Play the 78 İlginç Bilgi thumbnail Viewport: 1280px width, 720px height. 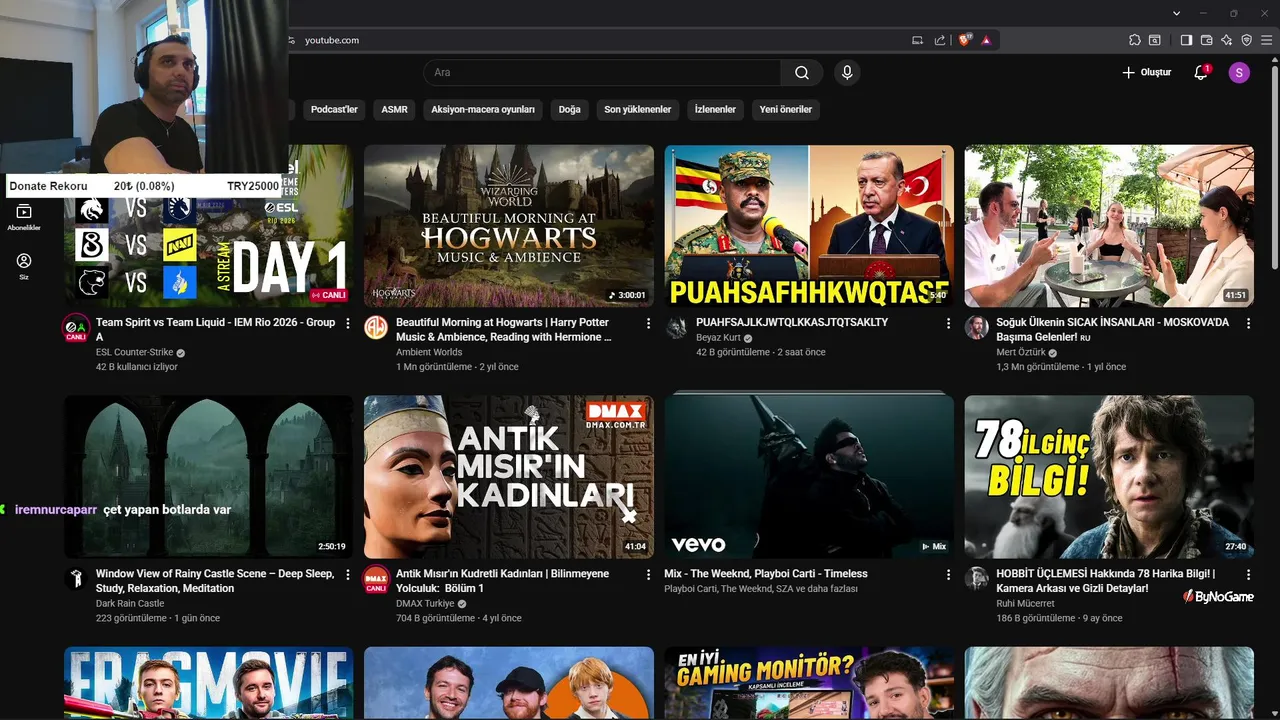point(1109,477)
